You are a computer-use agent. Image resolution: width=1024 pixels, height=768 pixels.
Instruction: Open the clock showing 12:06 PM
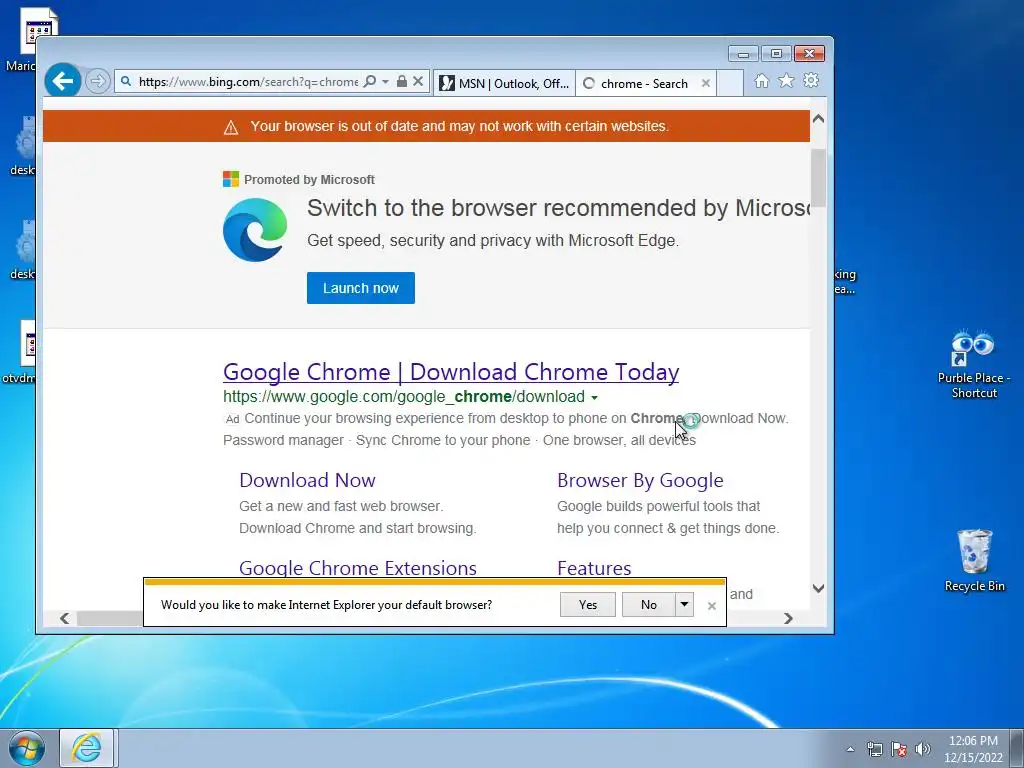(973, 749)
